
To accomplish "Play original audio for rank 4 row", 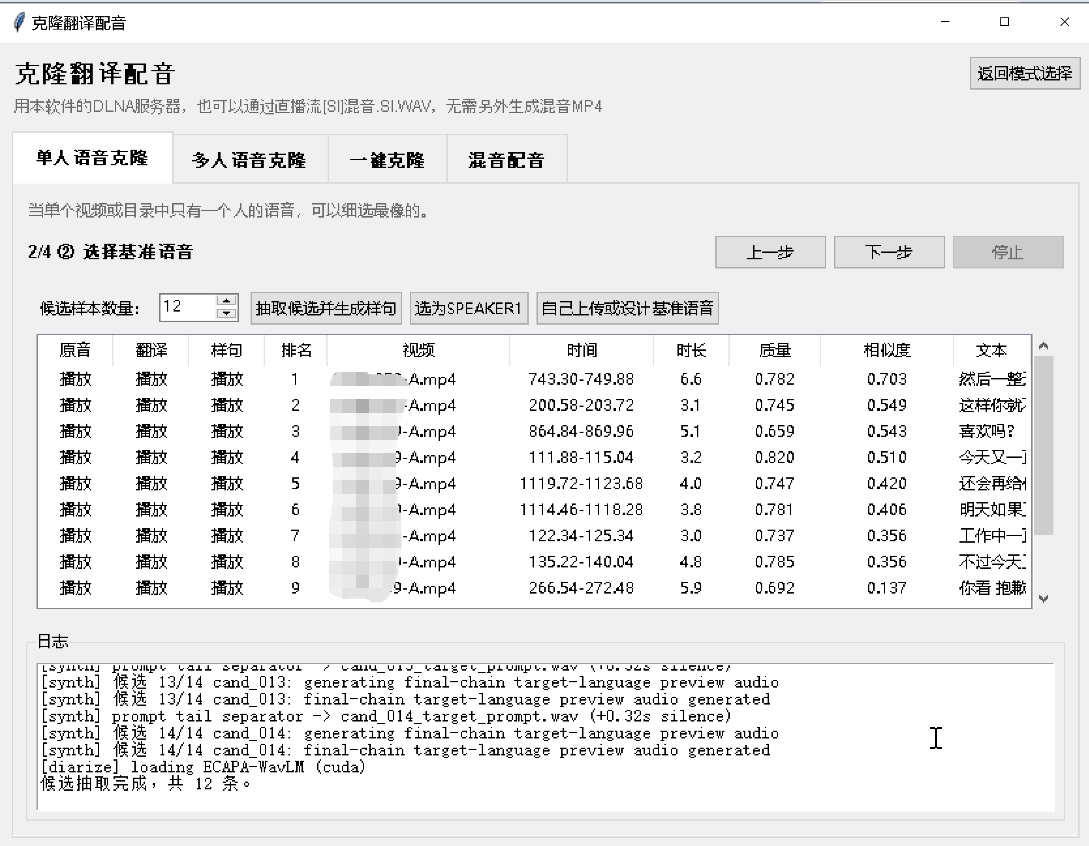I will pyautogui.click(x=75, y=457).
